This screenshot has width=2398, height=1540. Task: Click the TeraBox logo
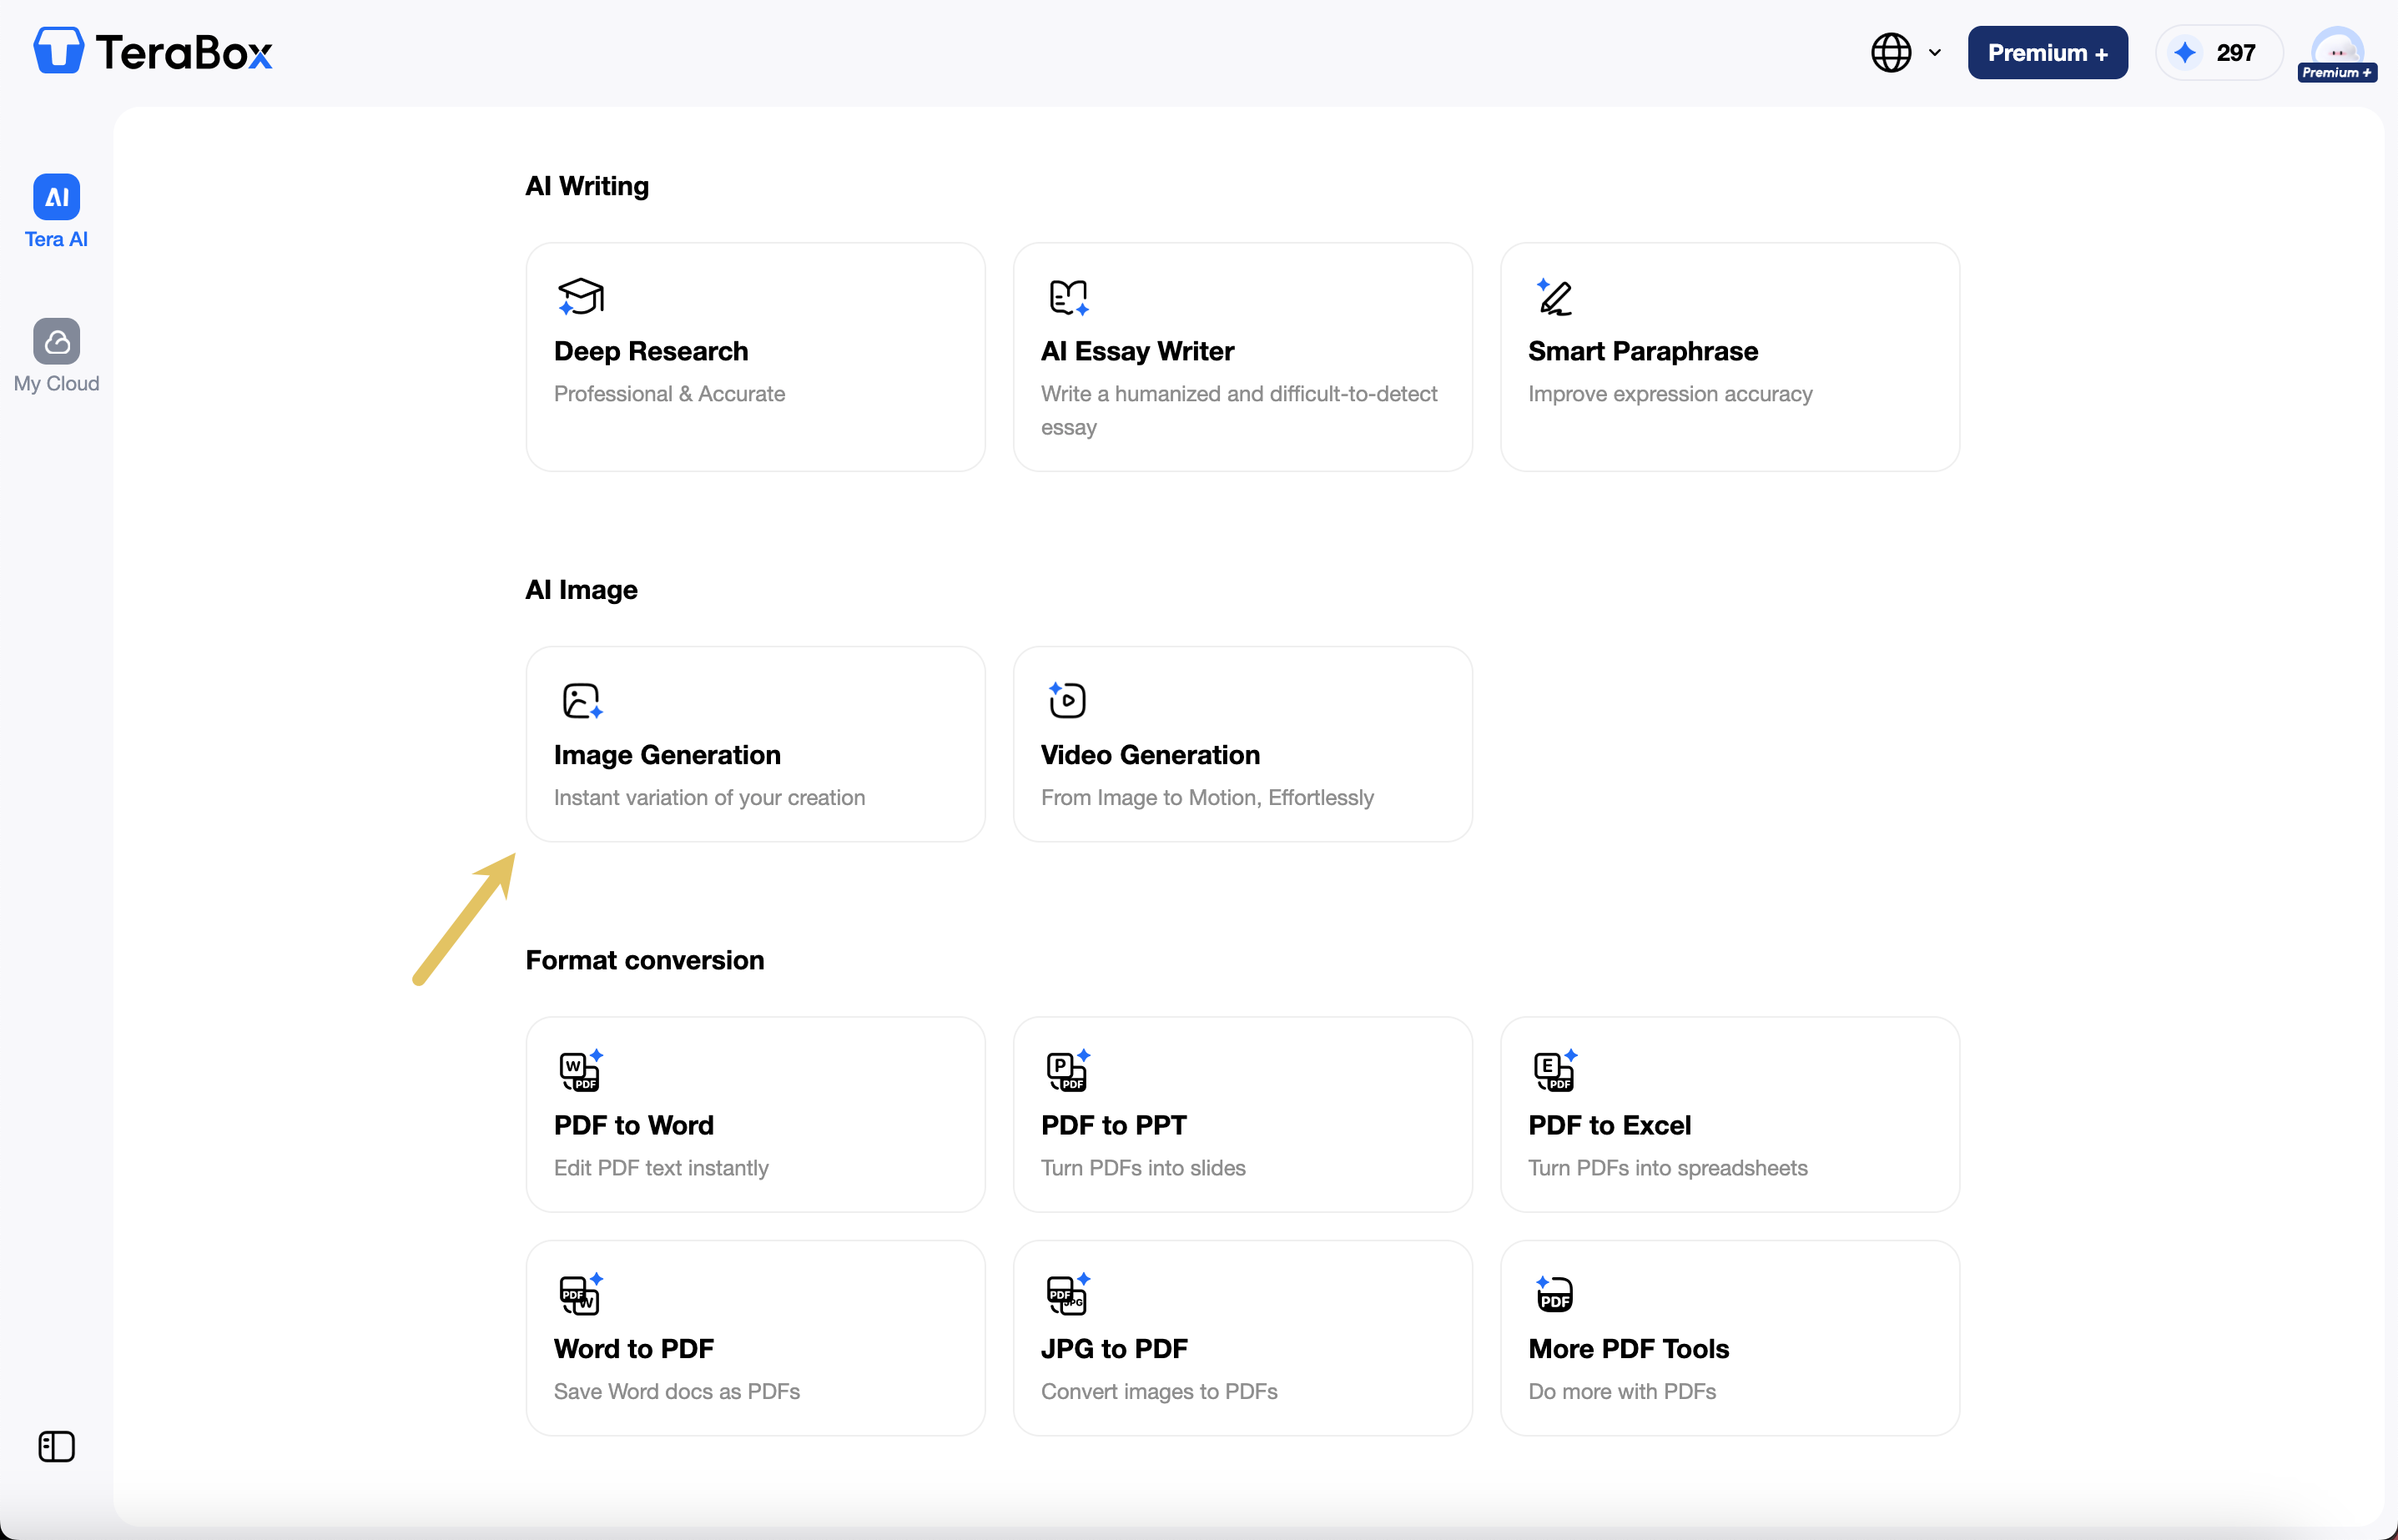pyautogui.click(x=153, y=51)
